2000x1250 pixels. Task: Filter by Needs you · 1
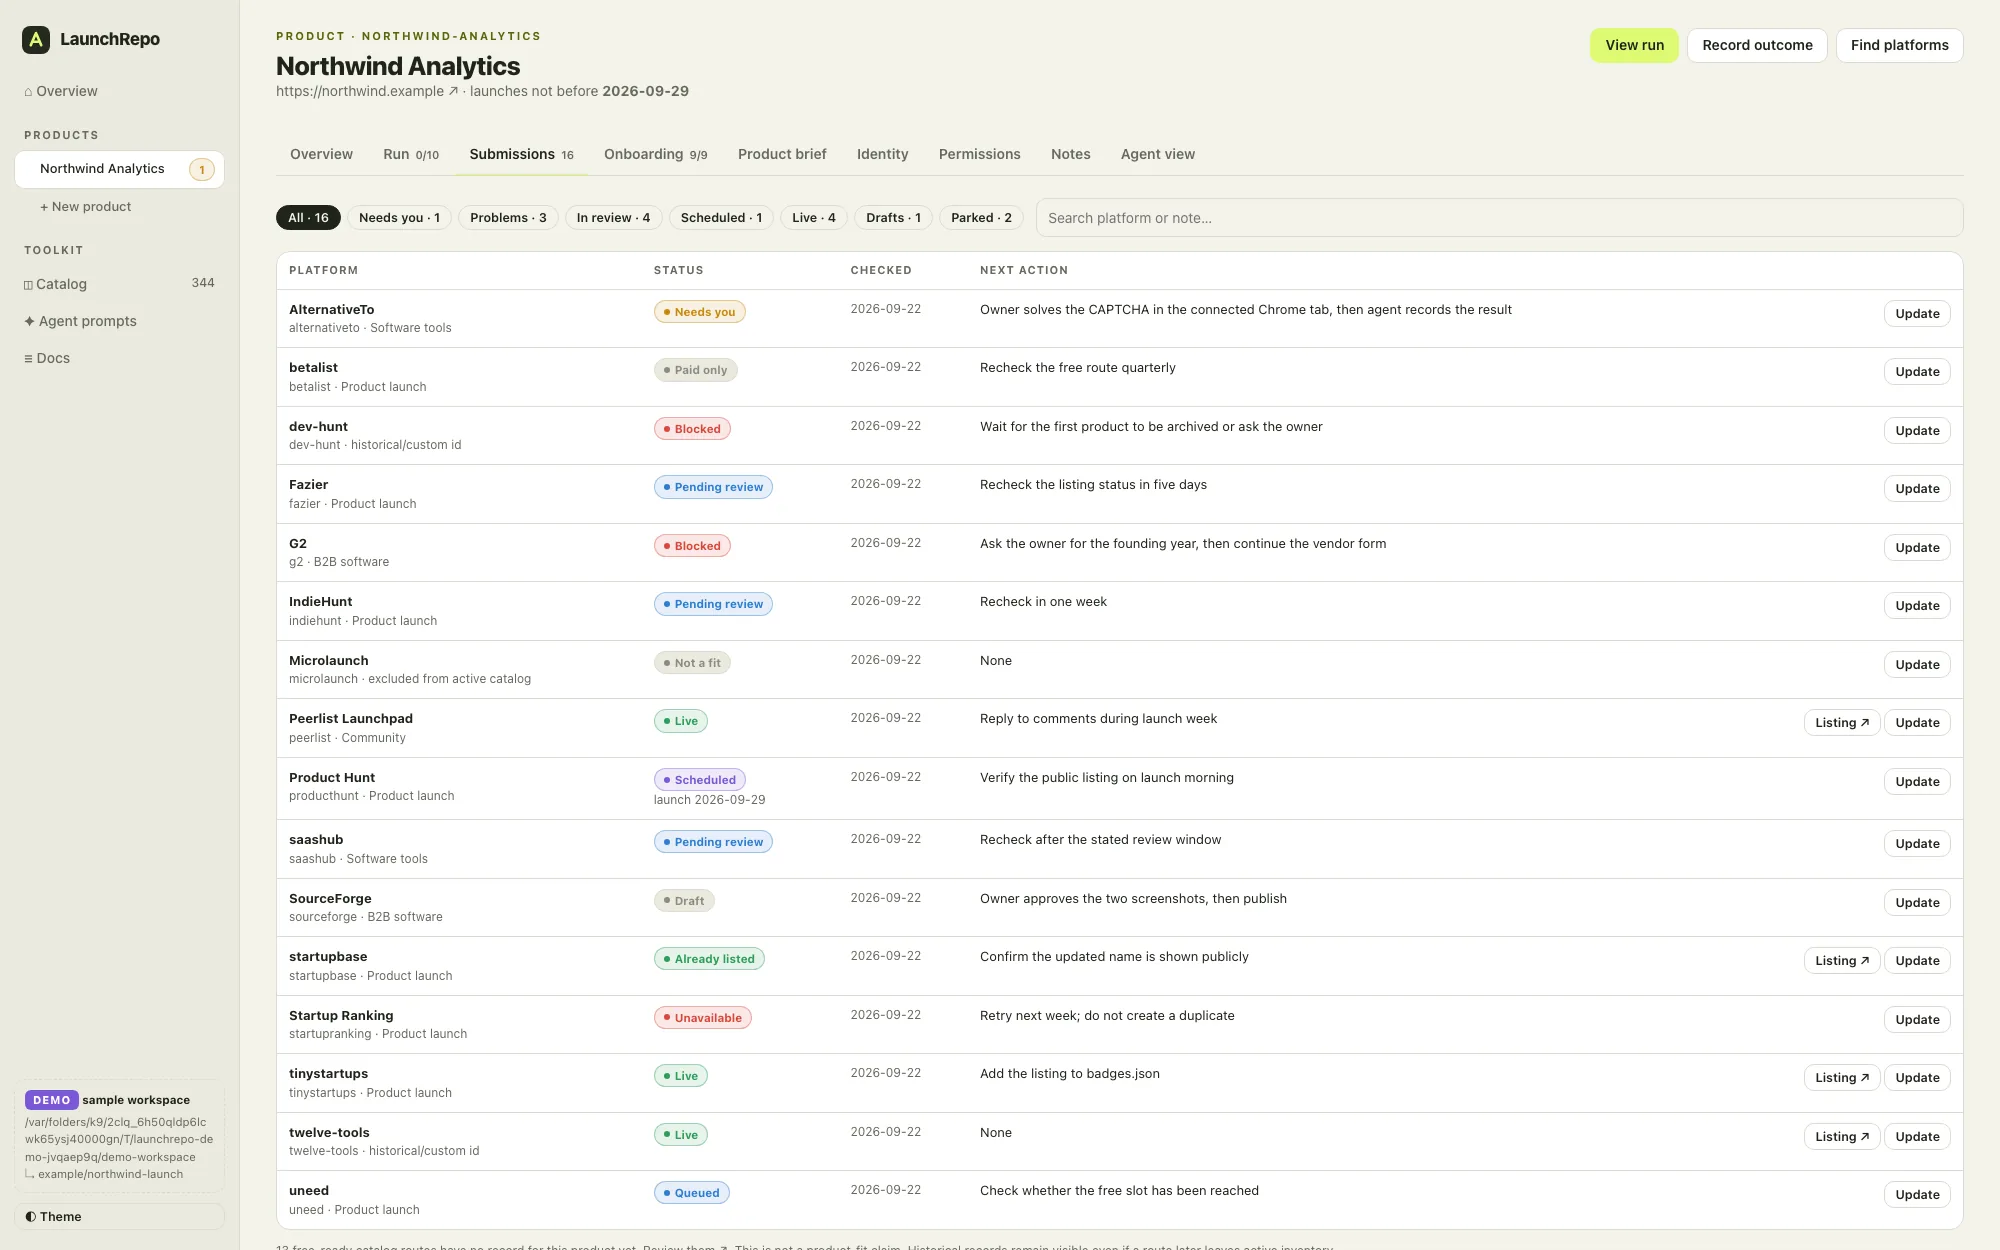(x=399, y=218)
